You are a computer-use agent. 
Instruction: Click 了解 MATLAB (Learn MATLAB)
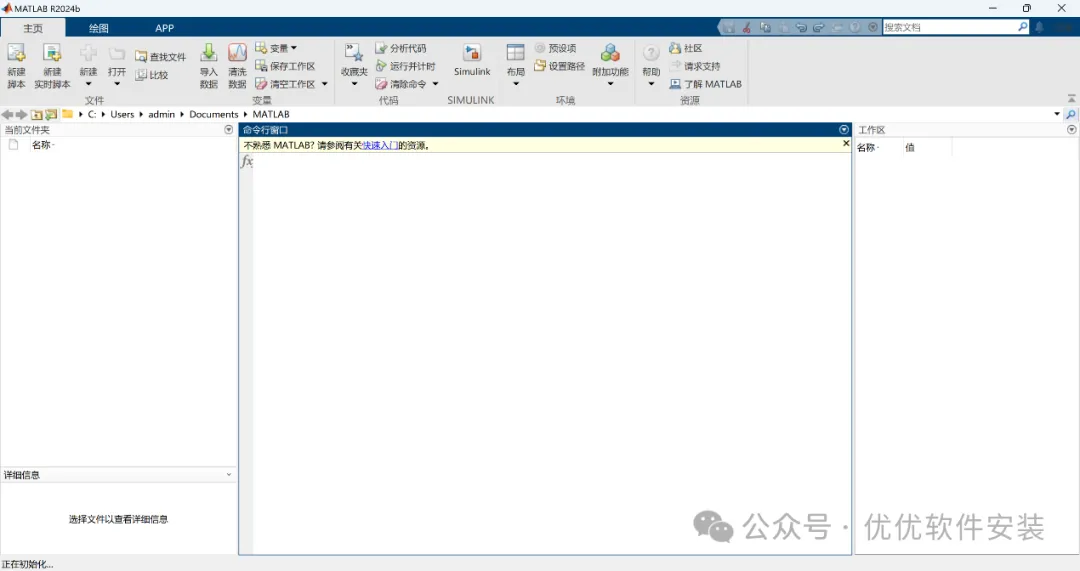point(705,84)
